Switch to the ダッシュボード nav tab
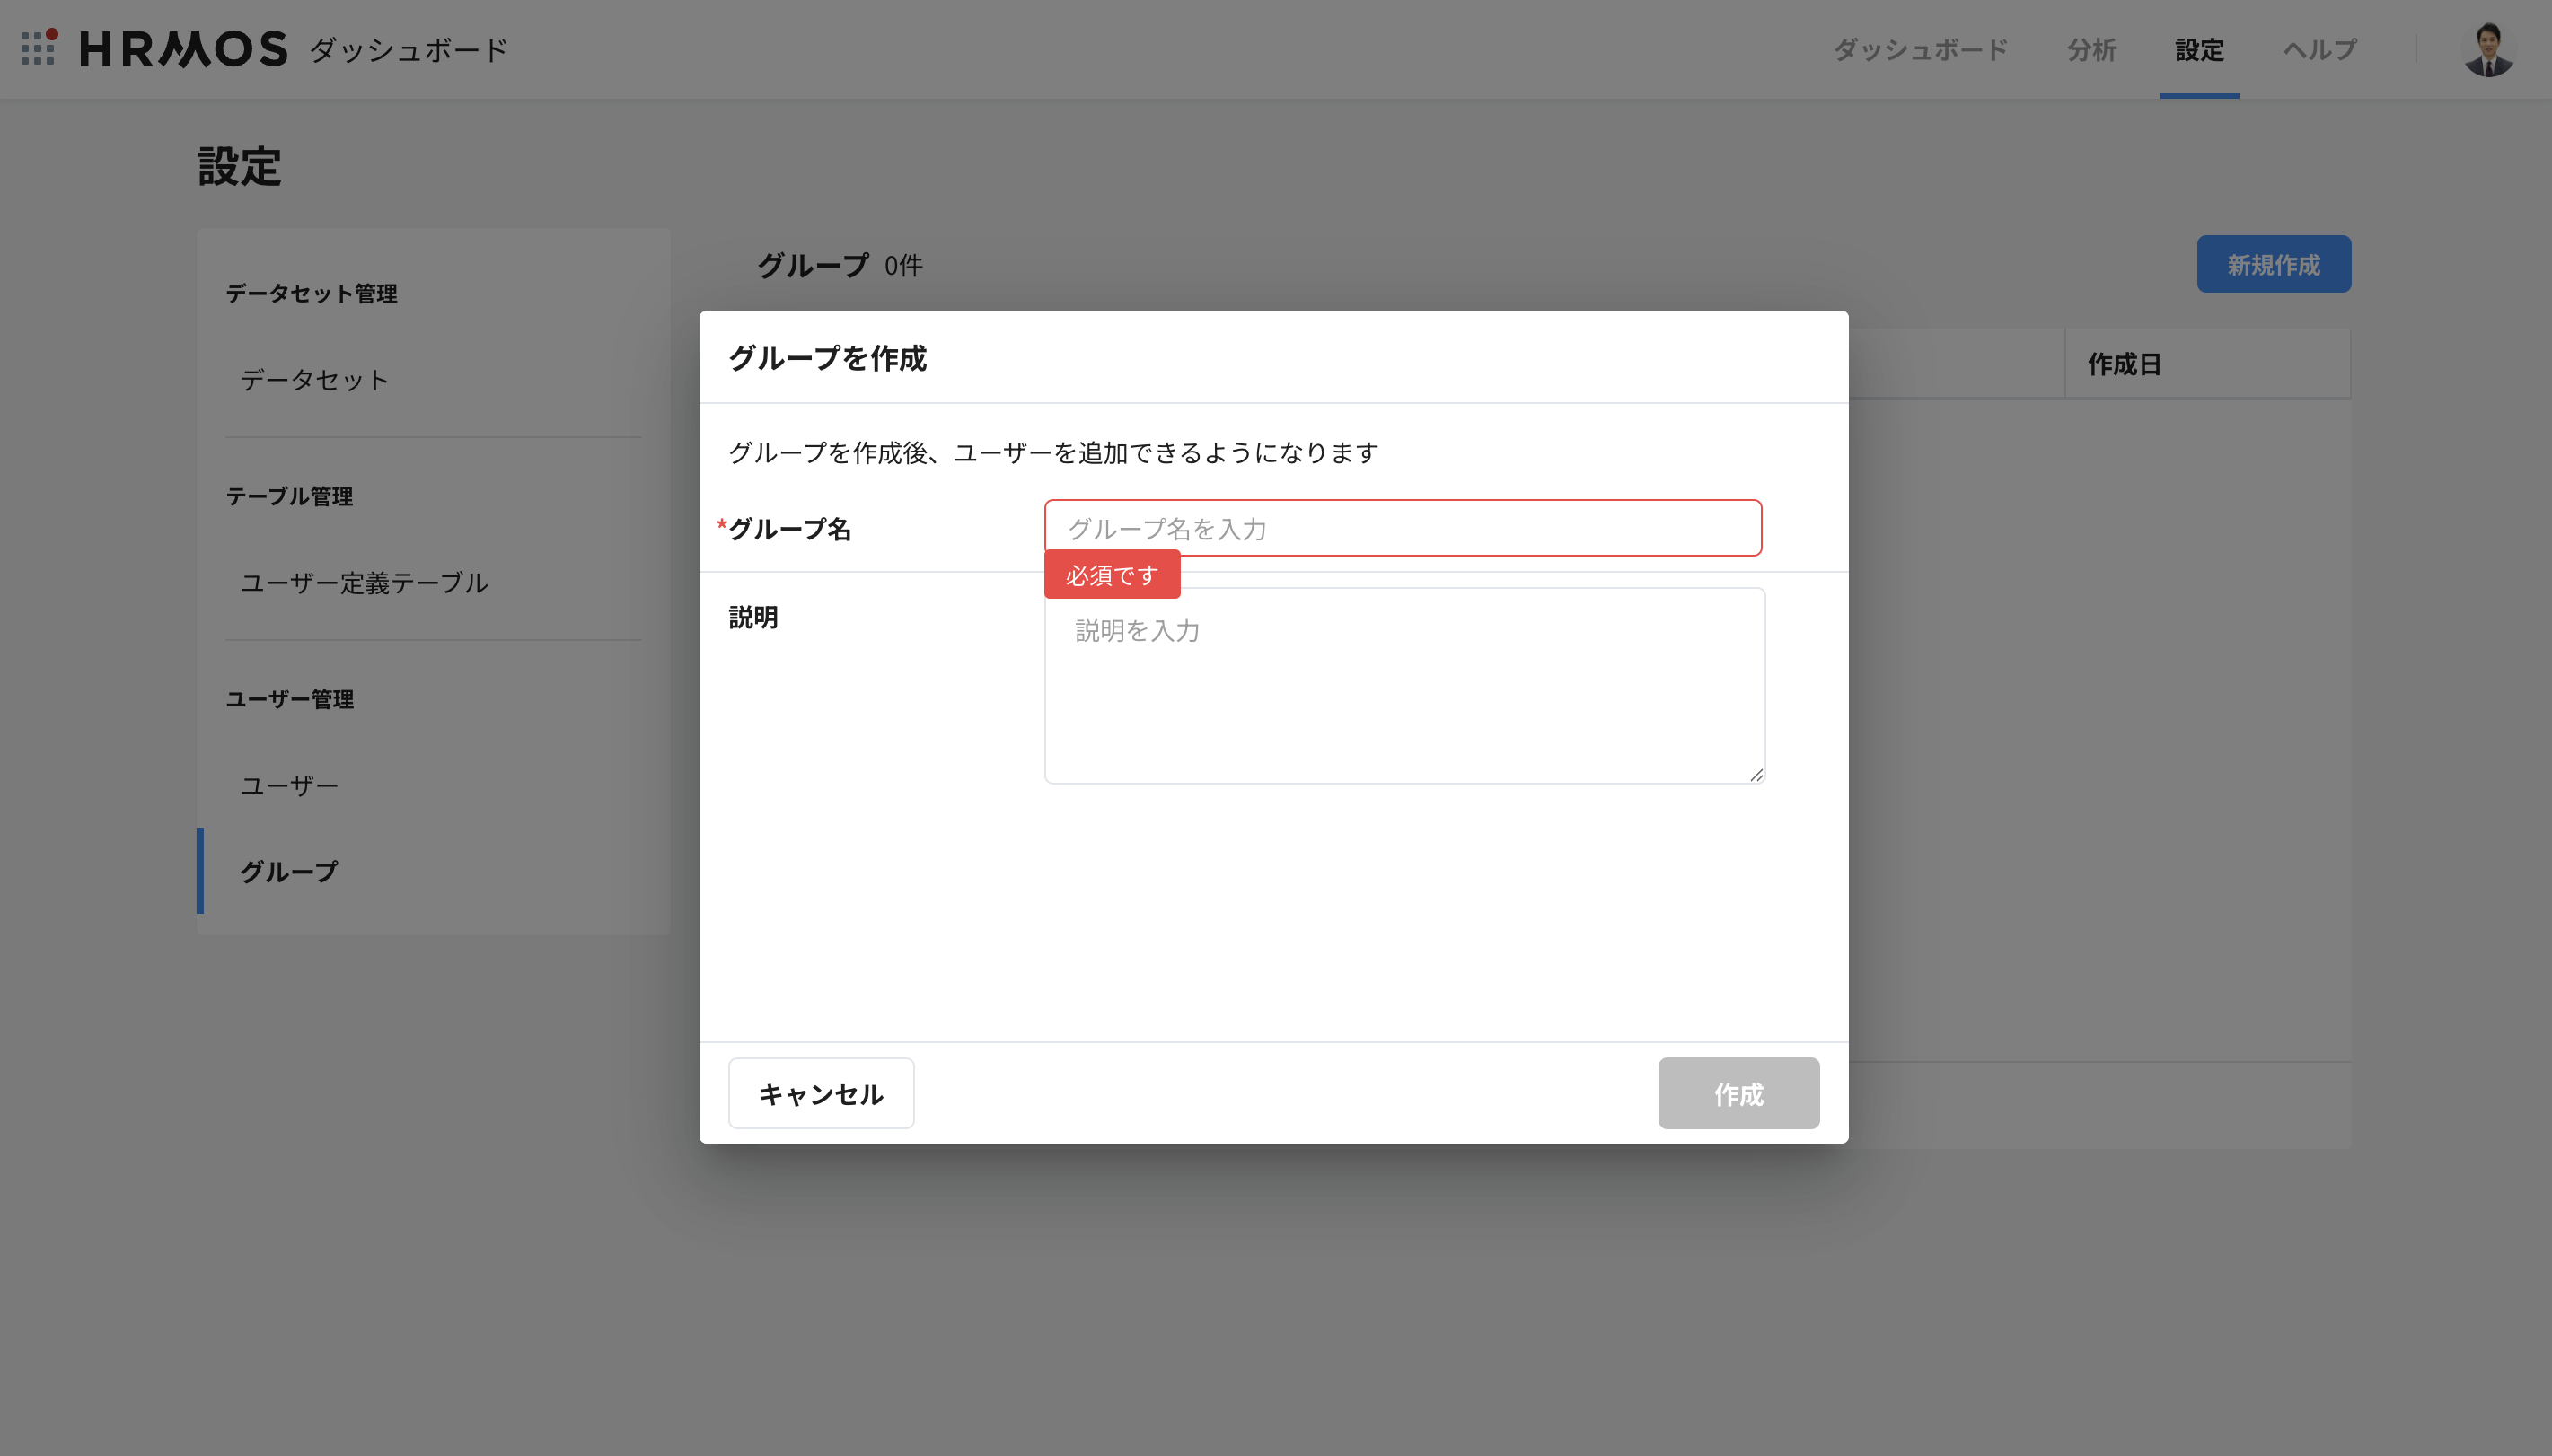Viewport: 2552px width, 1456px height. click(x=1920, y=50)
